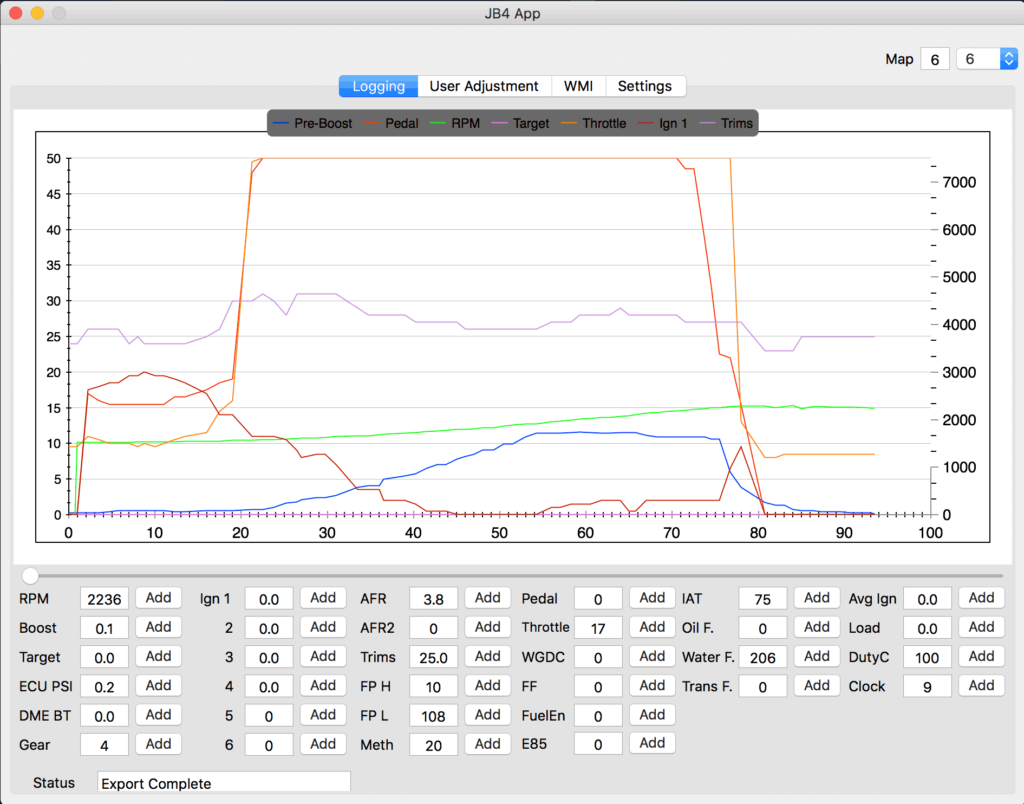Image resolution: width=1024 pixels, height=804 pixels.
Task: Click the Status field showing Export Complete
Action: click(223, 783)
